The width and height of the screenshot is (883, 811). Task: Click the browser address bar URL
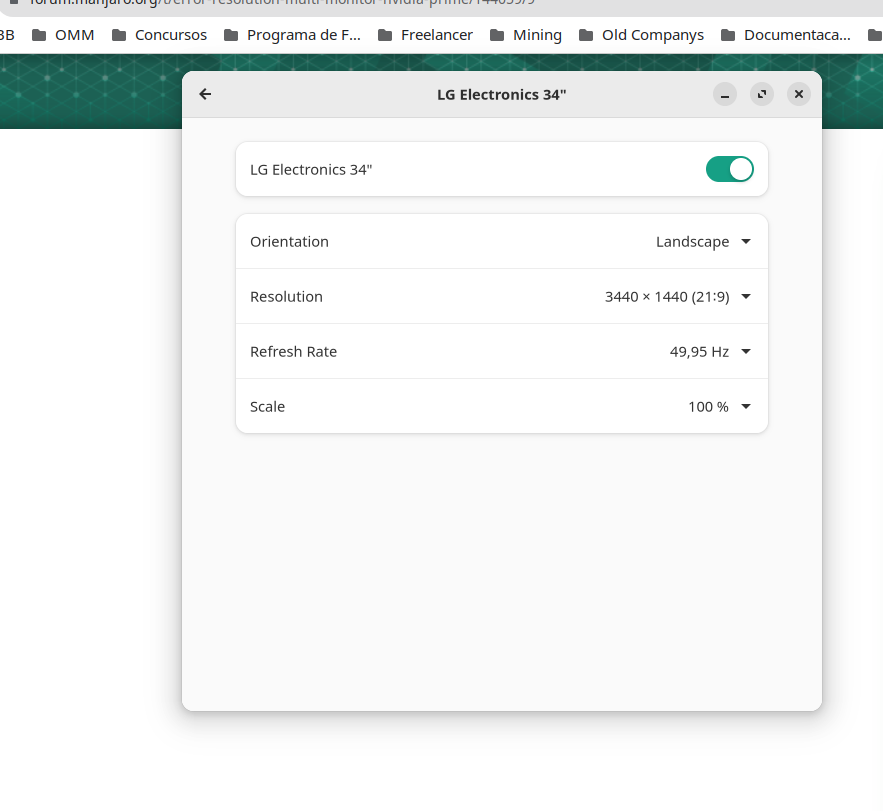(x=282, y=2)
